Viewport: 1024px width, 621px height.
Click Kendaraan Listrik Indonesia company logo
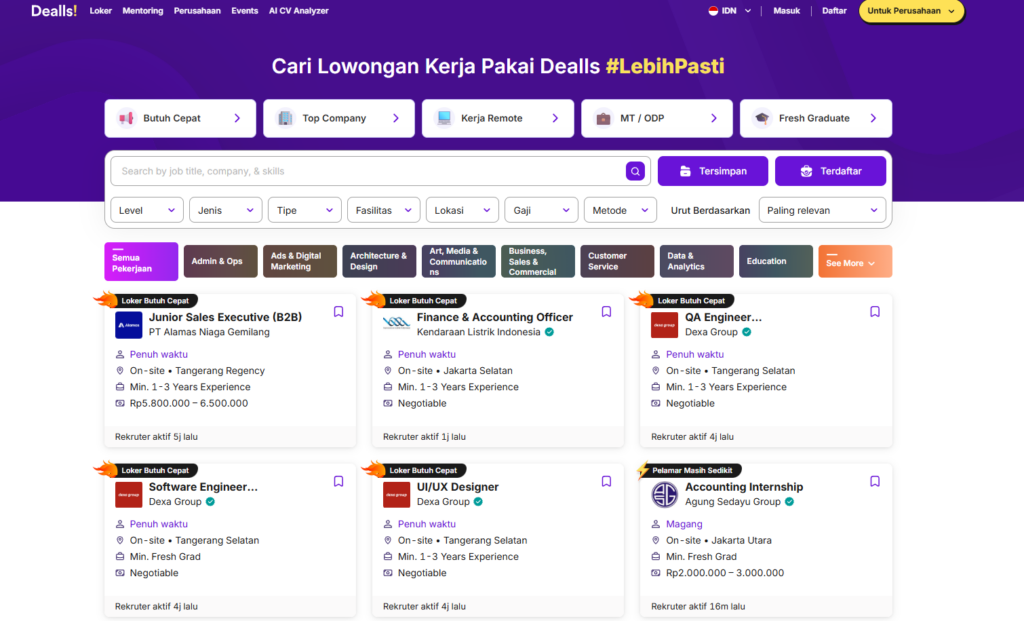pyautogui.click(x=396, y=325)
